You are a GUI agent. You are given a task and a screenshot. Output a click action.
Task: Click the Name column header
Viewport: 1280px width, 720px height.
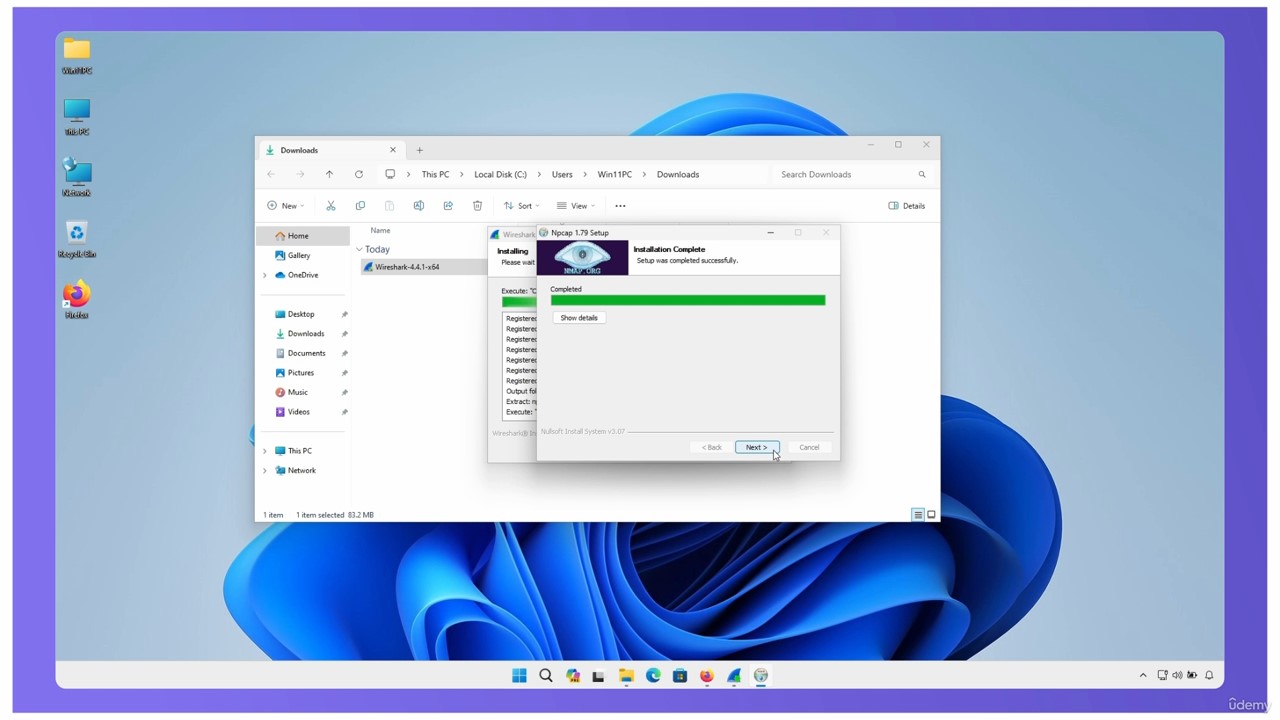(x=380, y=230)
